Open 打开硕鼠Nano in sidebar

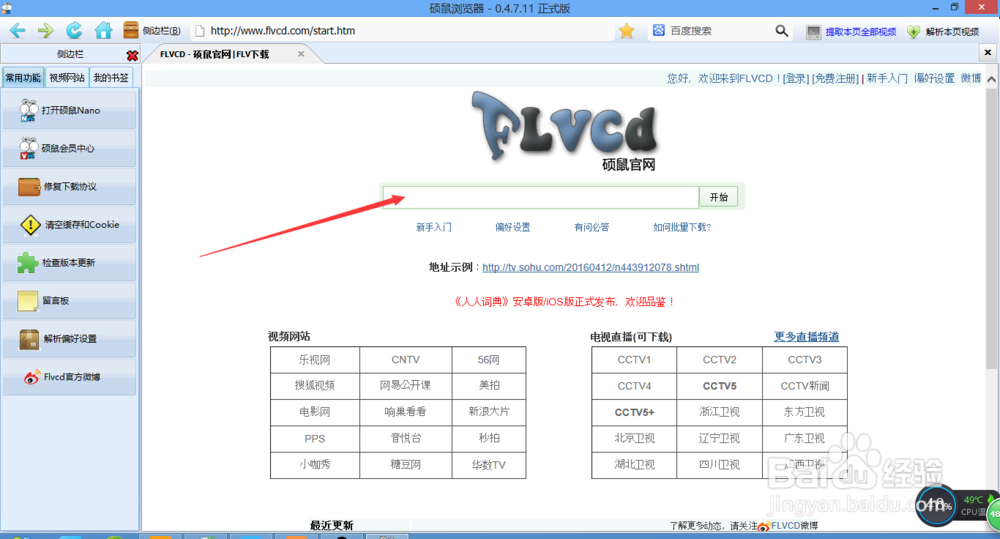pos(70,110)
